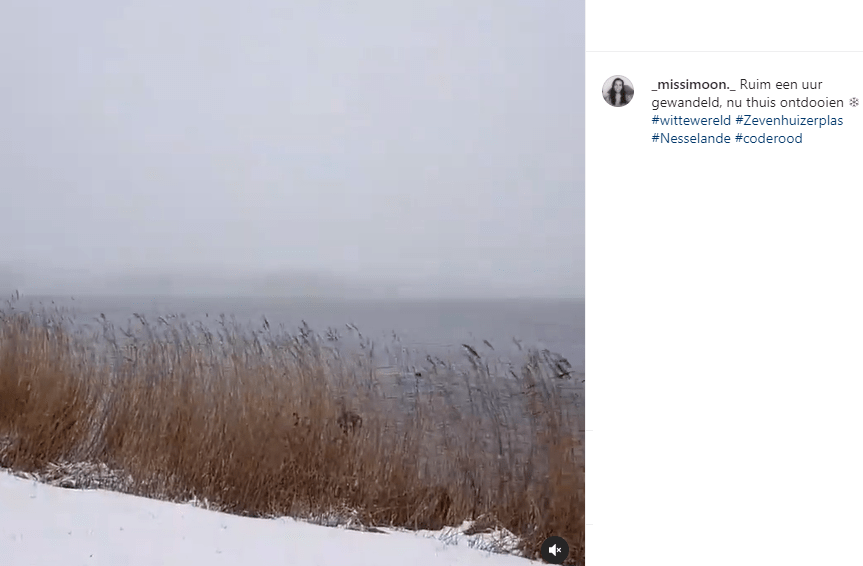Image resolution: width=863 pixels, height=566 pixels.
Task: Open the #wittewereld hashtag
Action: [691, 120]
